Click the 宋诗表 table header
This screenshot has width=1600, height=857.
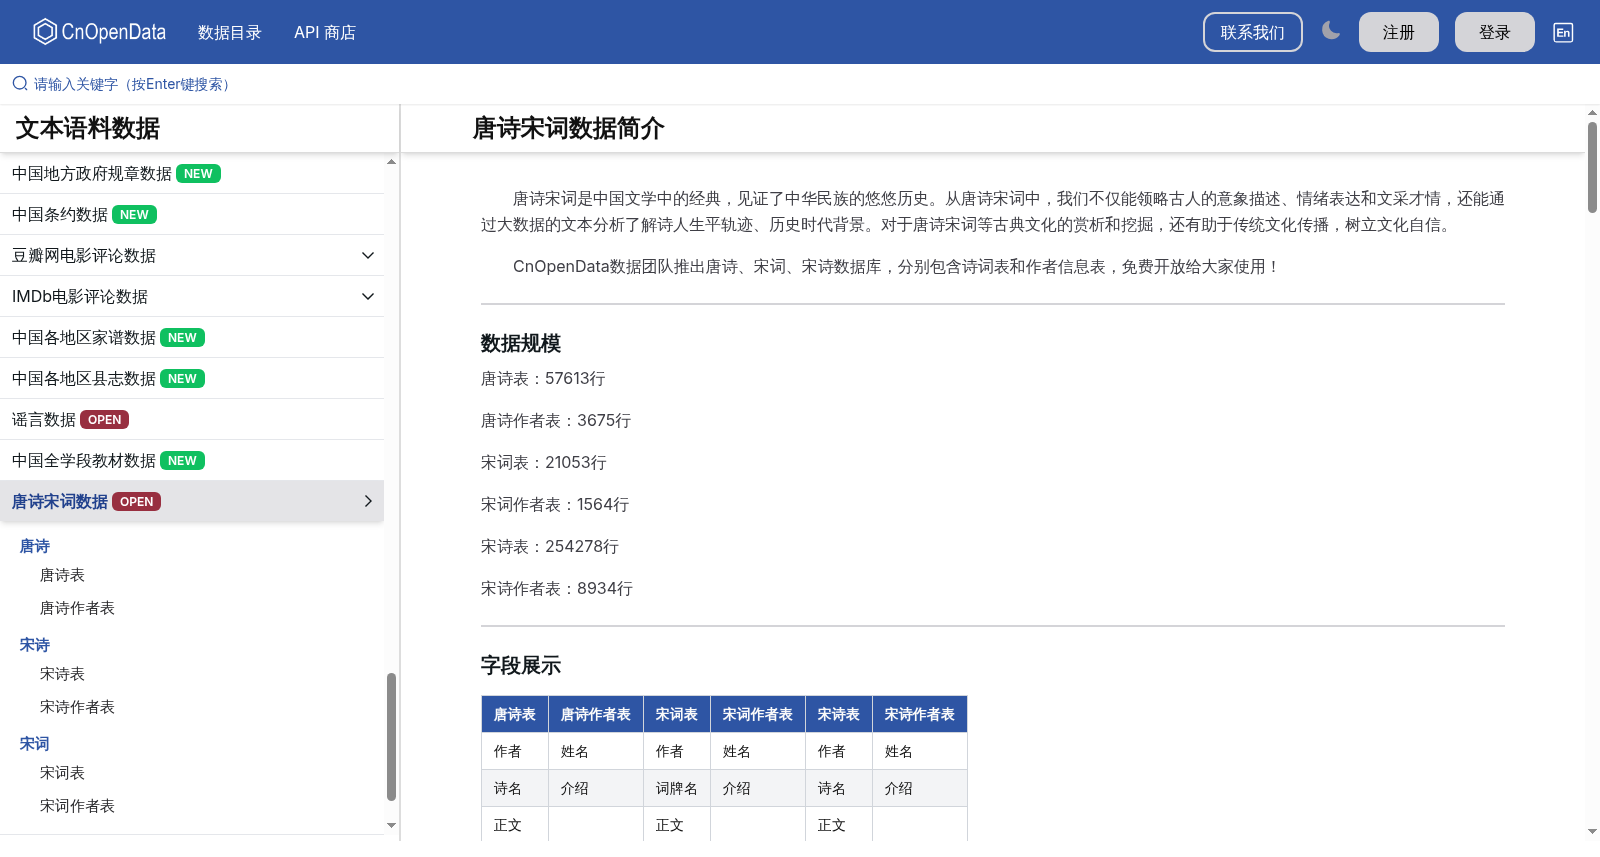click(x=839, y=714)
